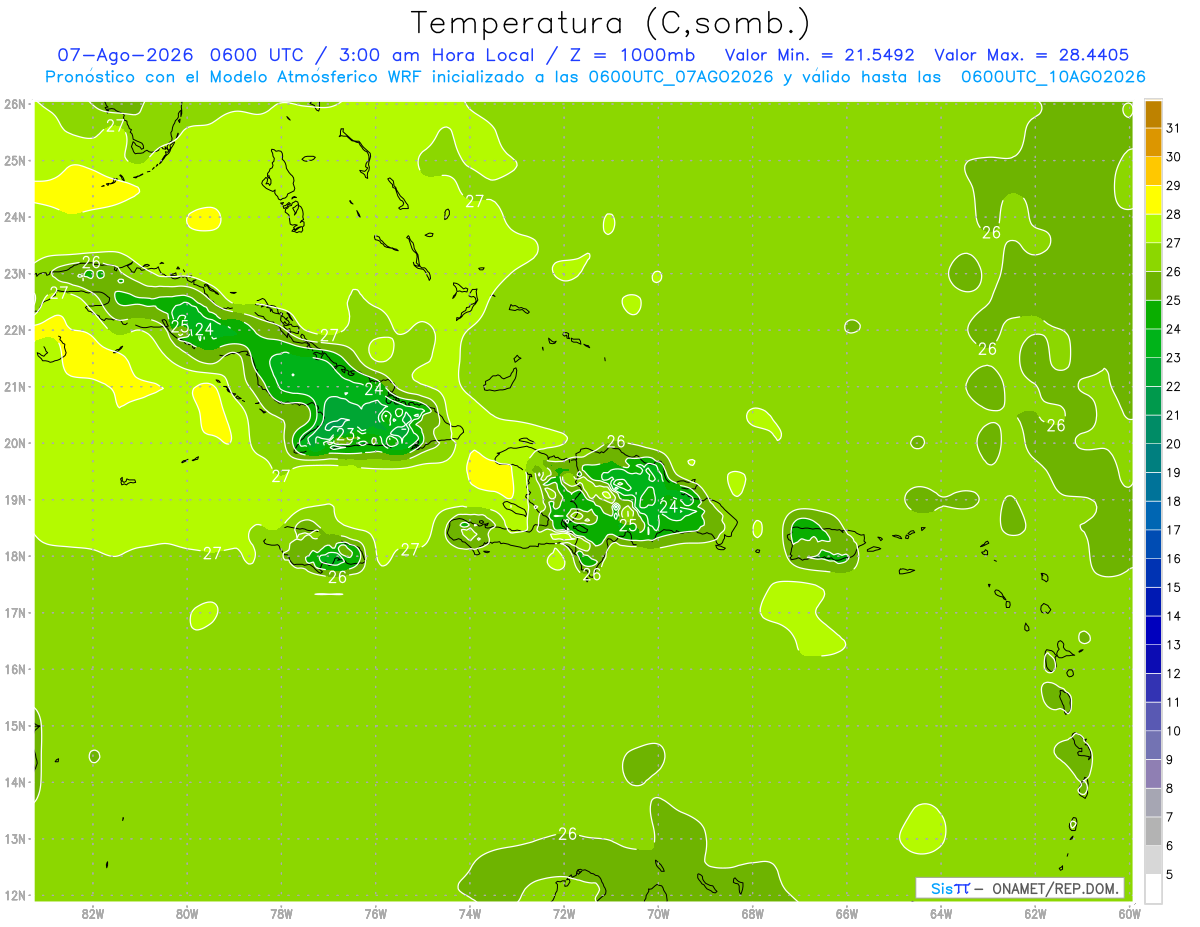Image resolution: width=1200 pixels, height=927 pixels.
Task: Click the 82W longitude axis label
Action: pos(93,913)
